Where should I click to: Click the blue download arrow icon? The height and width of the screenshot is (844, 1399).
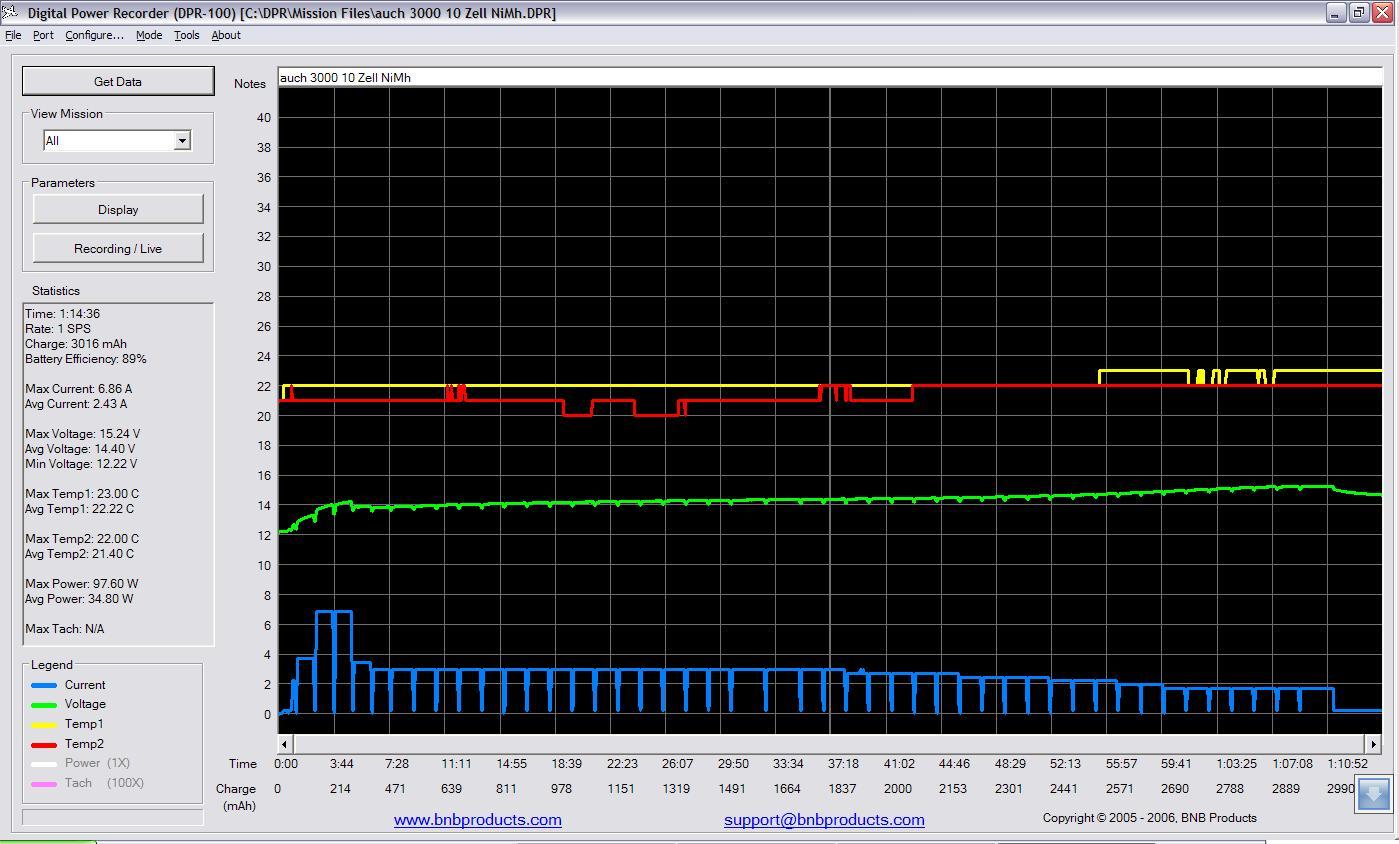[1372, 794]
